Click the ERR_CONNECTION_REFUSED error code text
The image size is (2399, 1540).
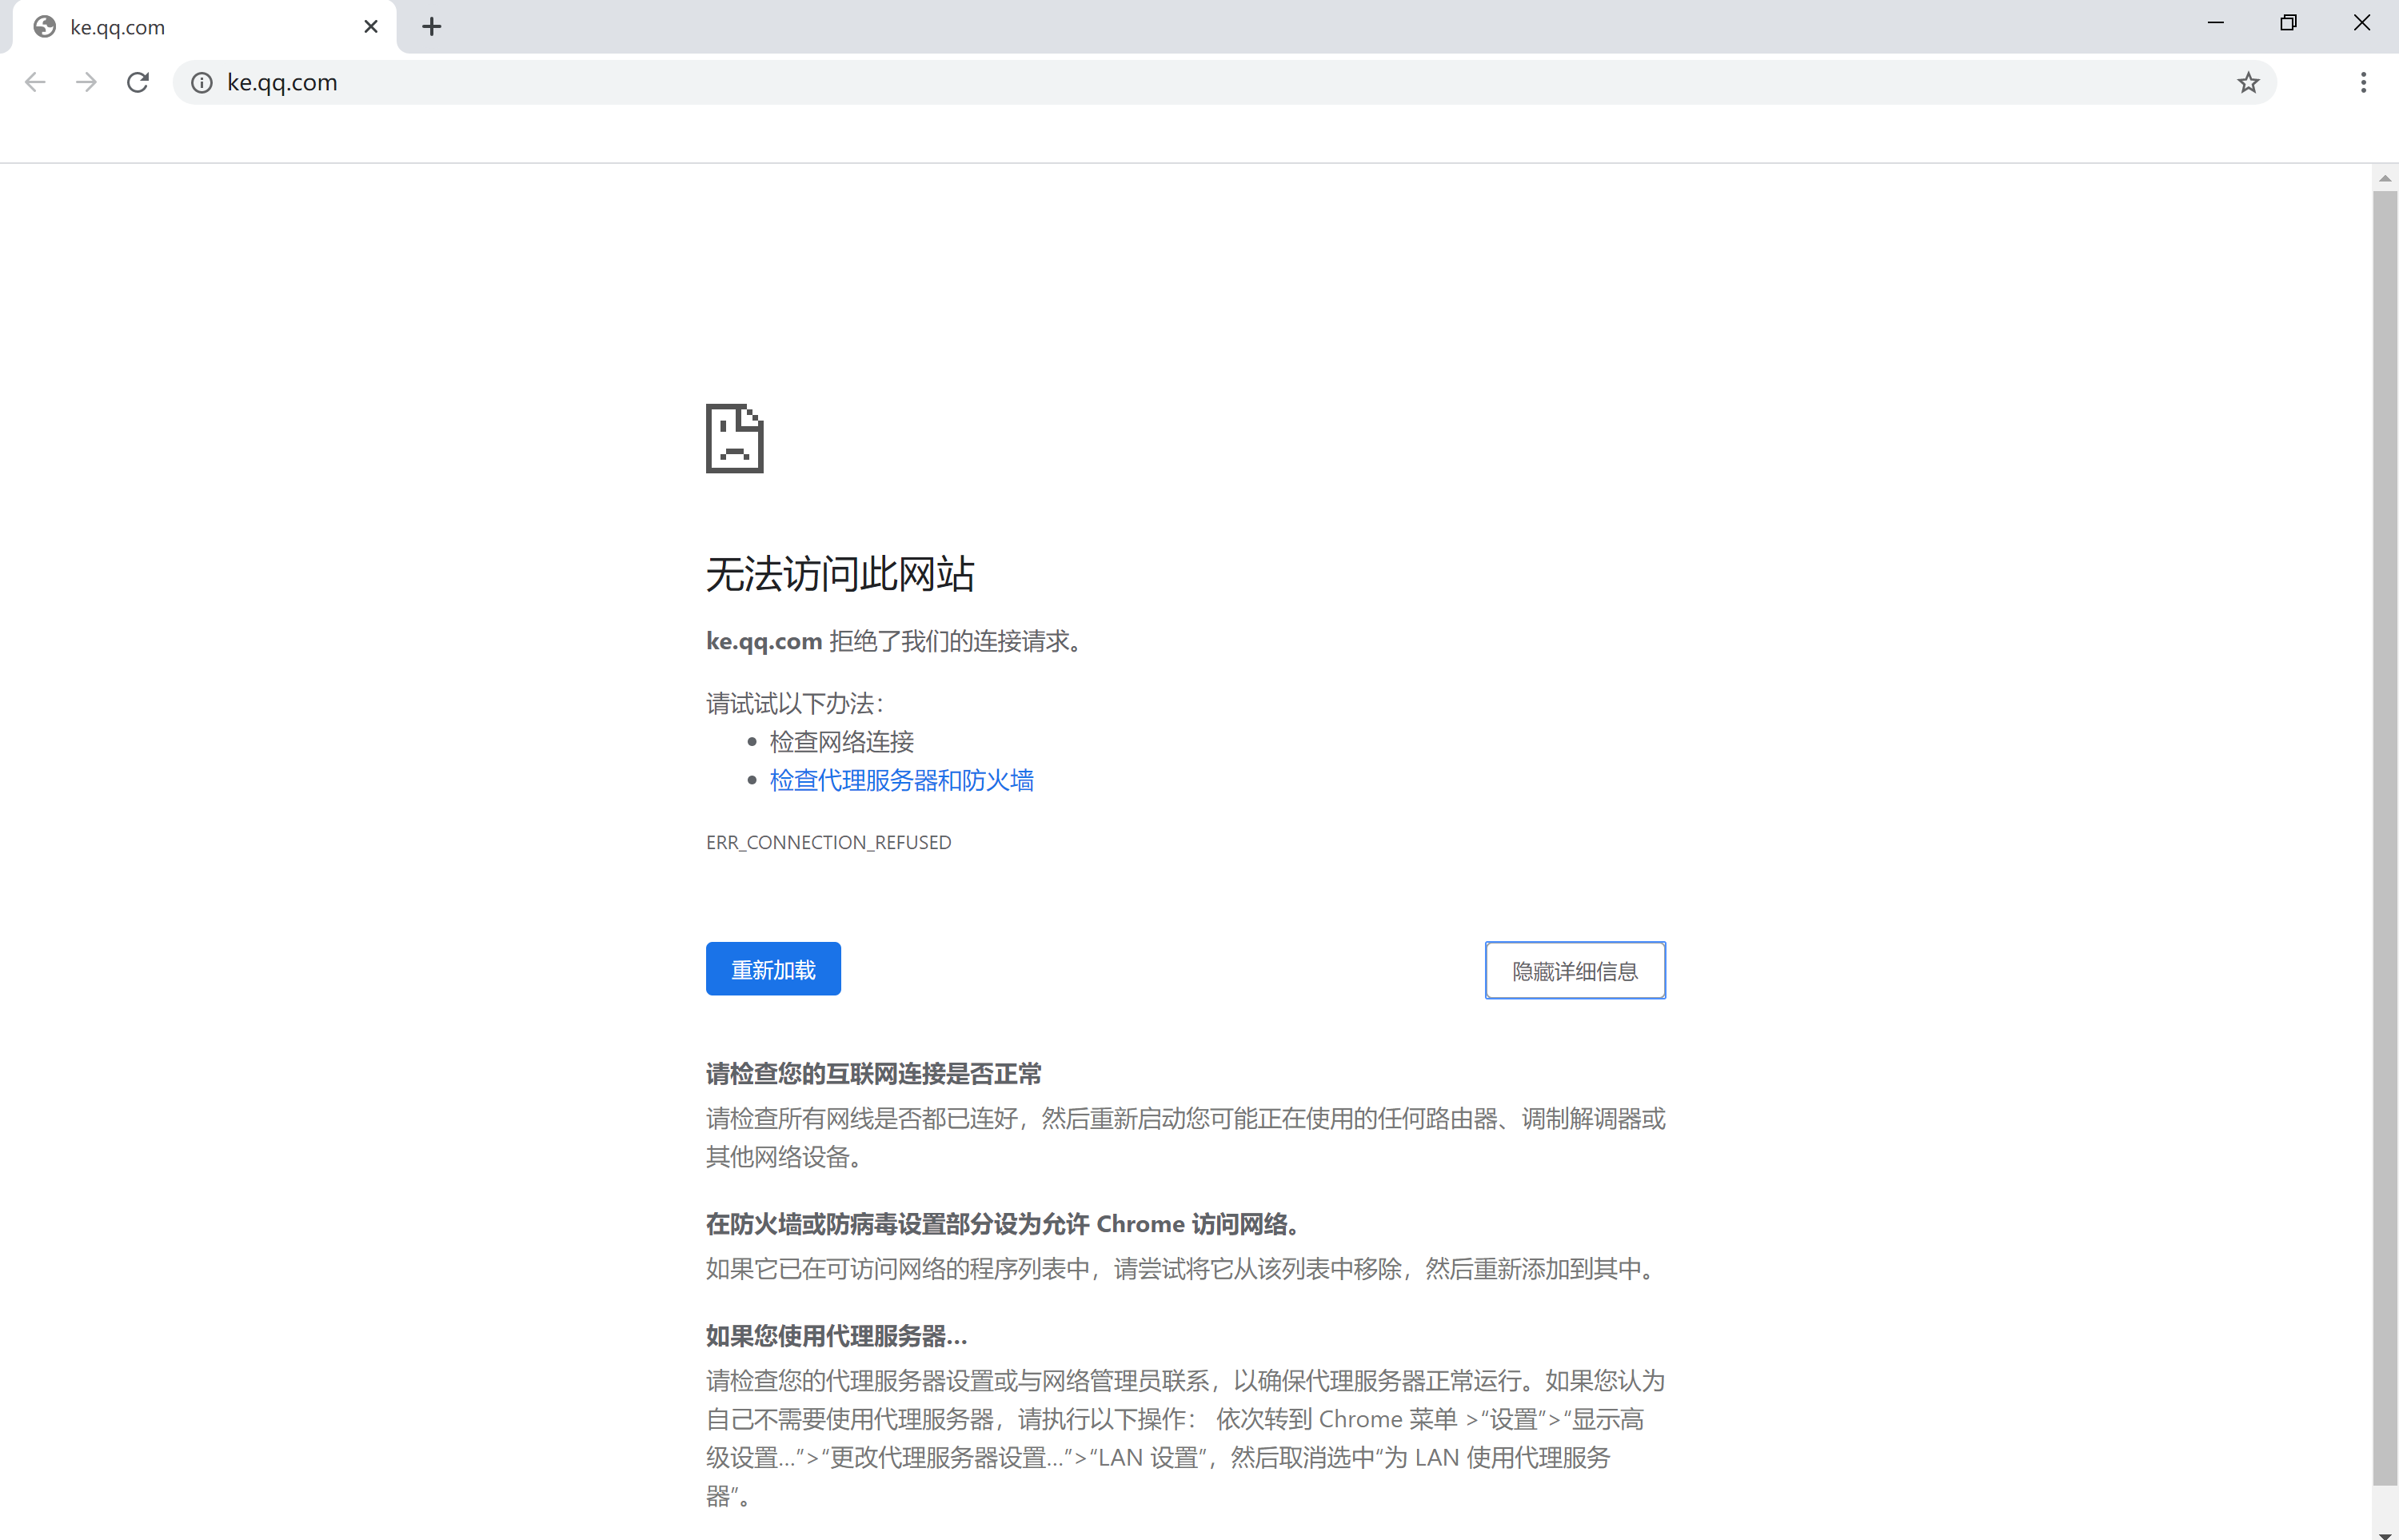tap(828, 842)
